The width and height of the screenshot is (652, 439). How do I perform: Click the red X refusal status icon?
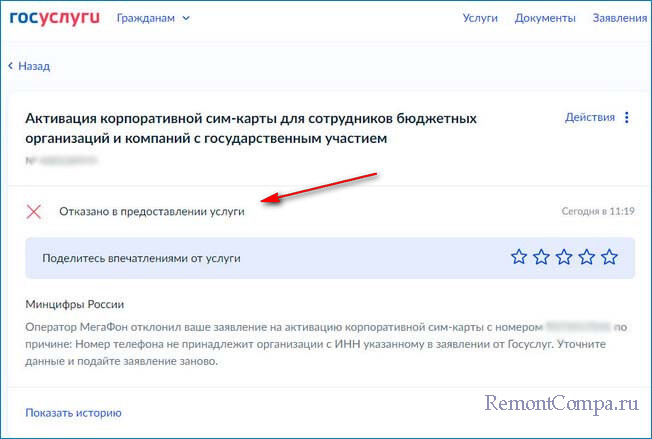click(x=34, y=211)
